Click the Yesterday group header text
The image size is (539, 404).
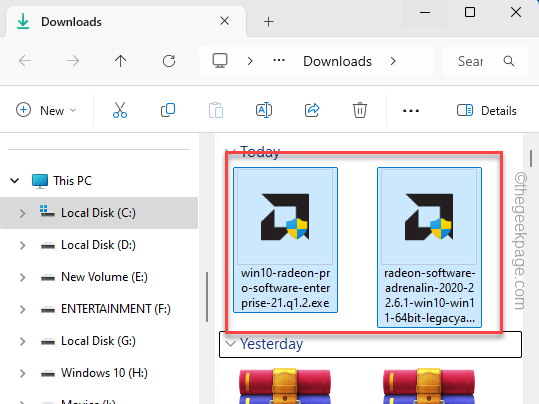tap(272, 344)
